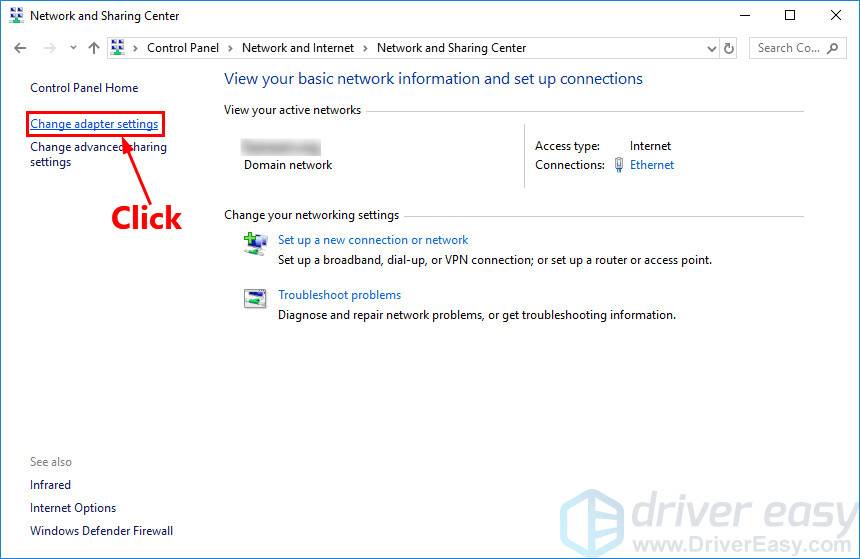The image size is (860, 559).
Task: Select Control Panel breadcrumb item
Action: [183, 48]
